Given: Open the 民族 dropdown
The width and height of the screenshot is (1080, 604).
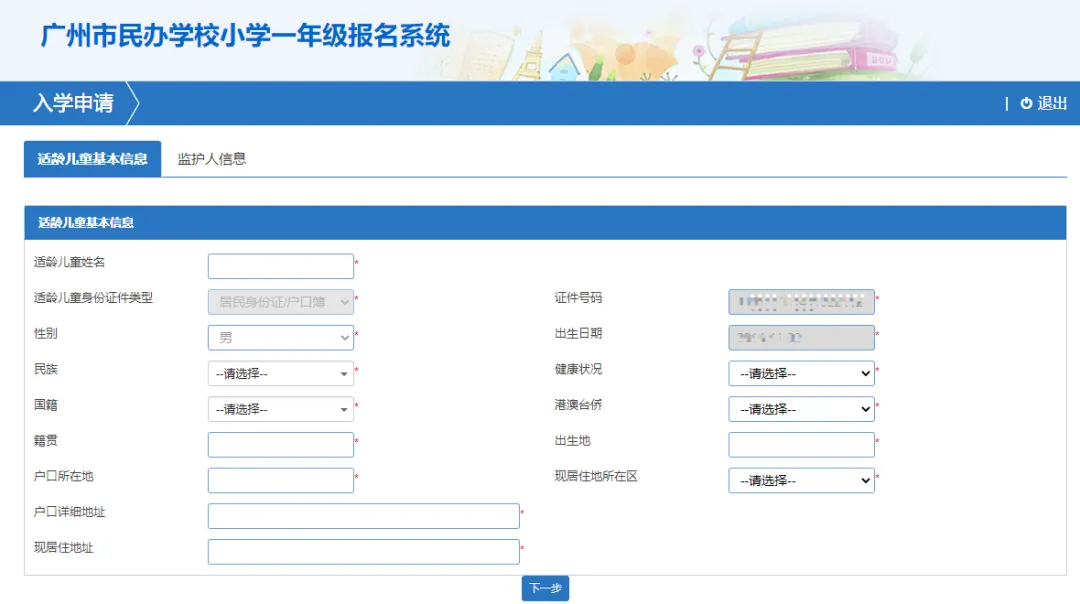Looking at the screenshot, I should click(280, 373).
